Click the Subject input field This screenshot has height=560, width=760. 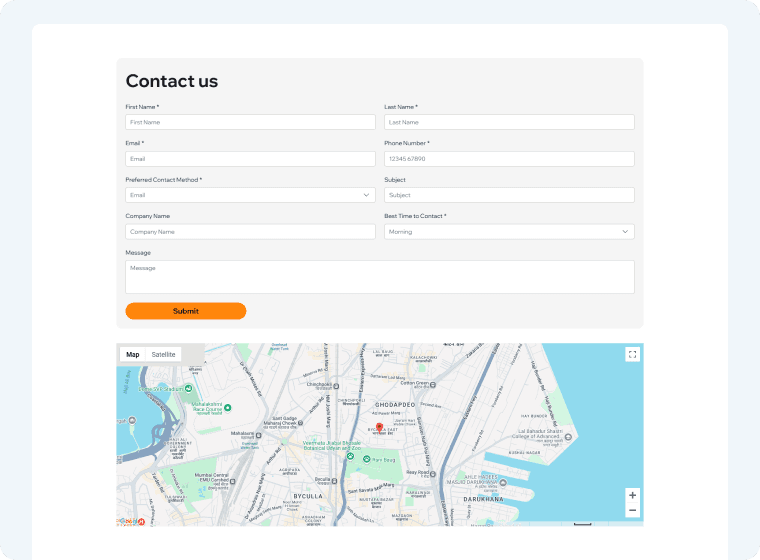[x=509, y=195]
